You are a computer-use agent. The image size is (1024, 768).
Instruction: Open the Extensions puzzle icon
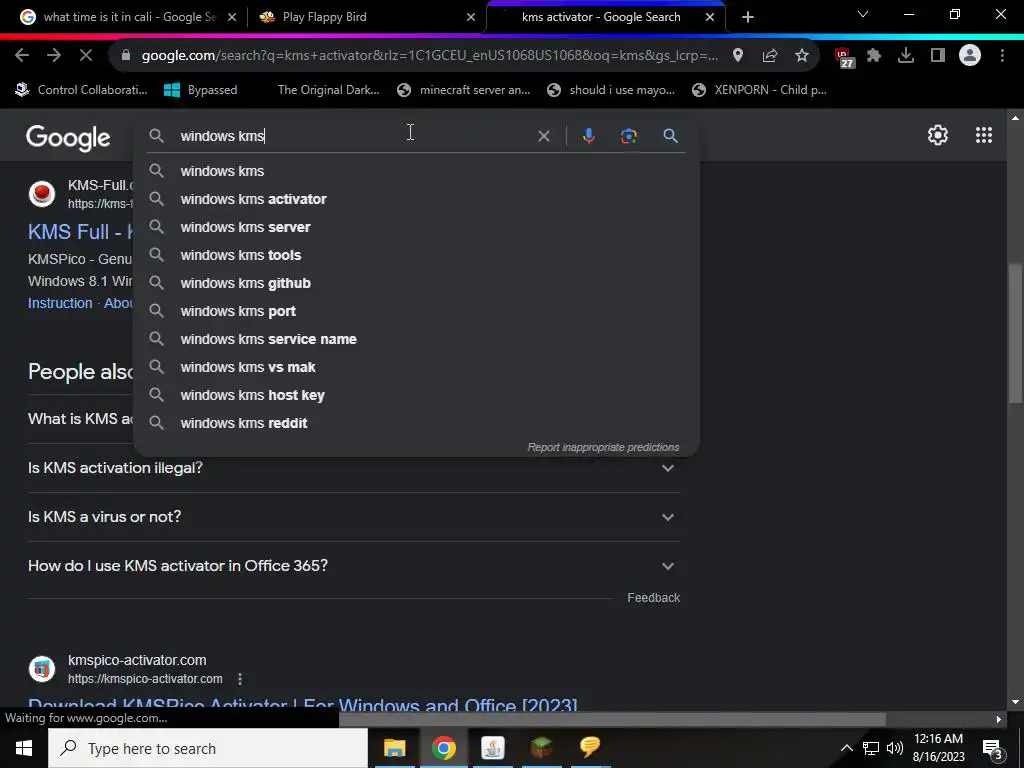[874, 56]
